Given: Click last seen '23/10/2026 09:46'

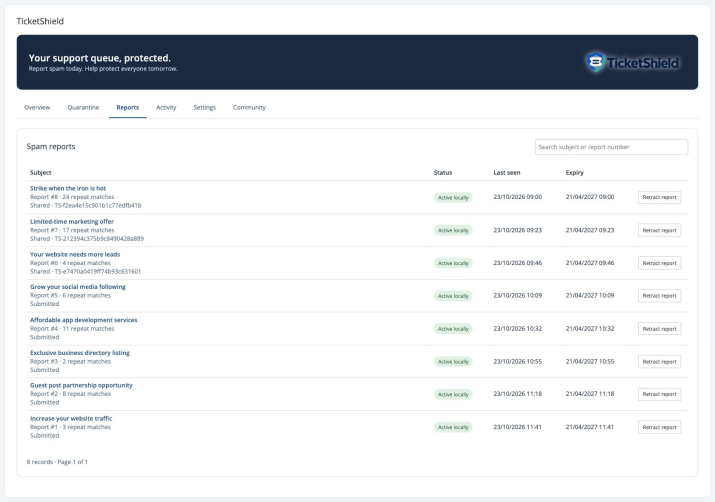Looking at the screenshot, I should [x=518, y=263].
